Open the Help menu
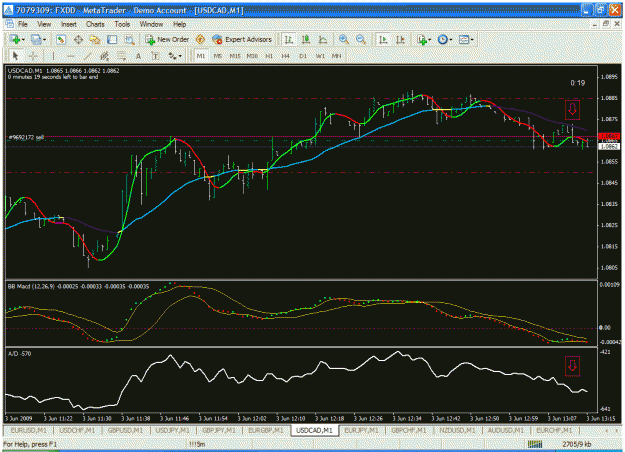Image resolution: width=625 pixels, height=452 pixels. (x=179, y=24)
